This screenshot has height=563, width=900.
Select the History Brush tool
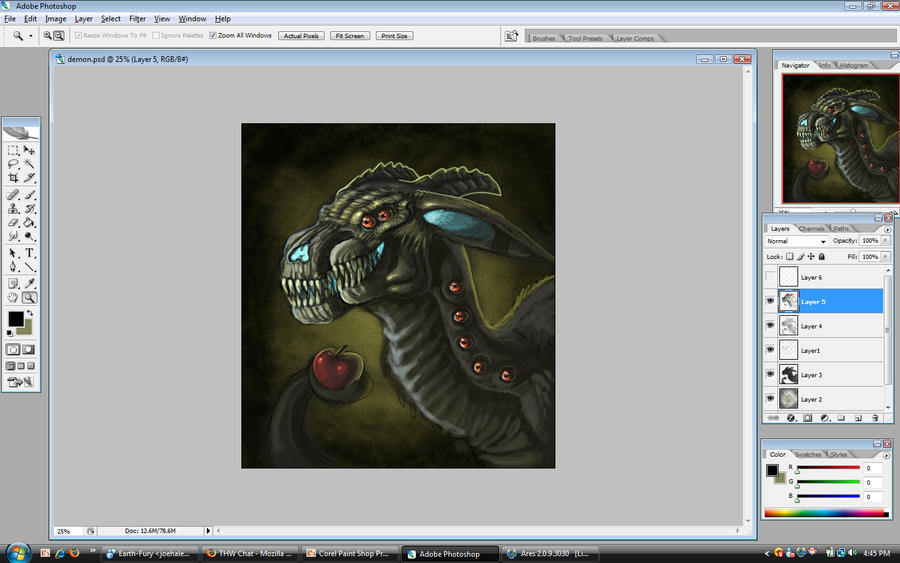click(29, 209)
